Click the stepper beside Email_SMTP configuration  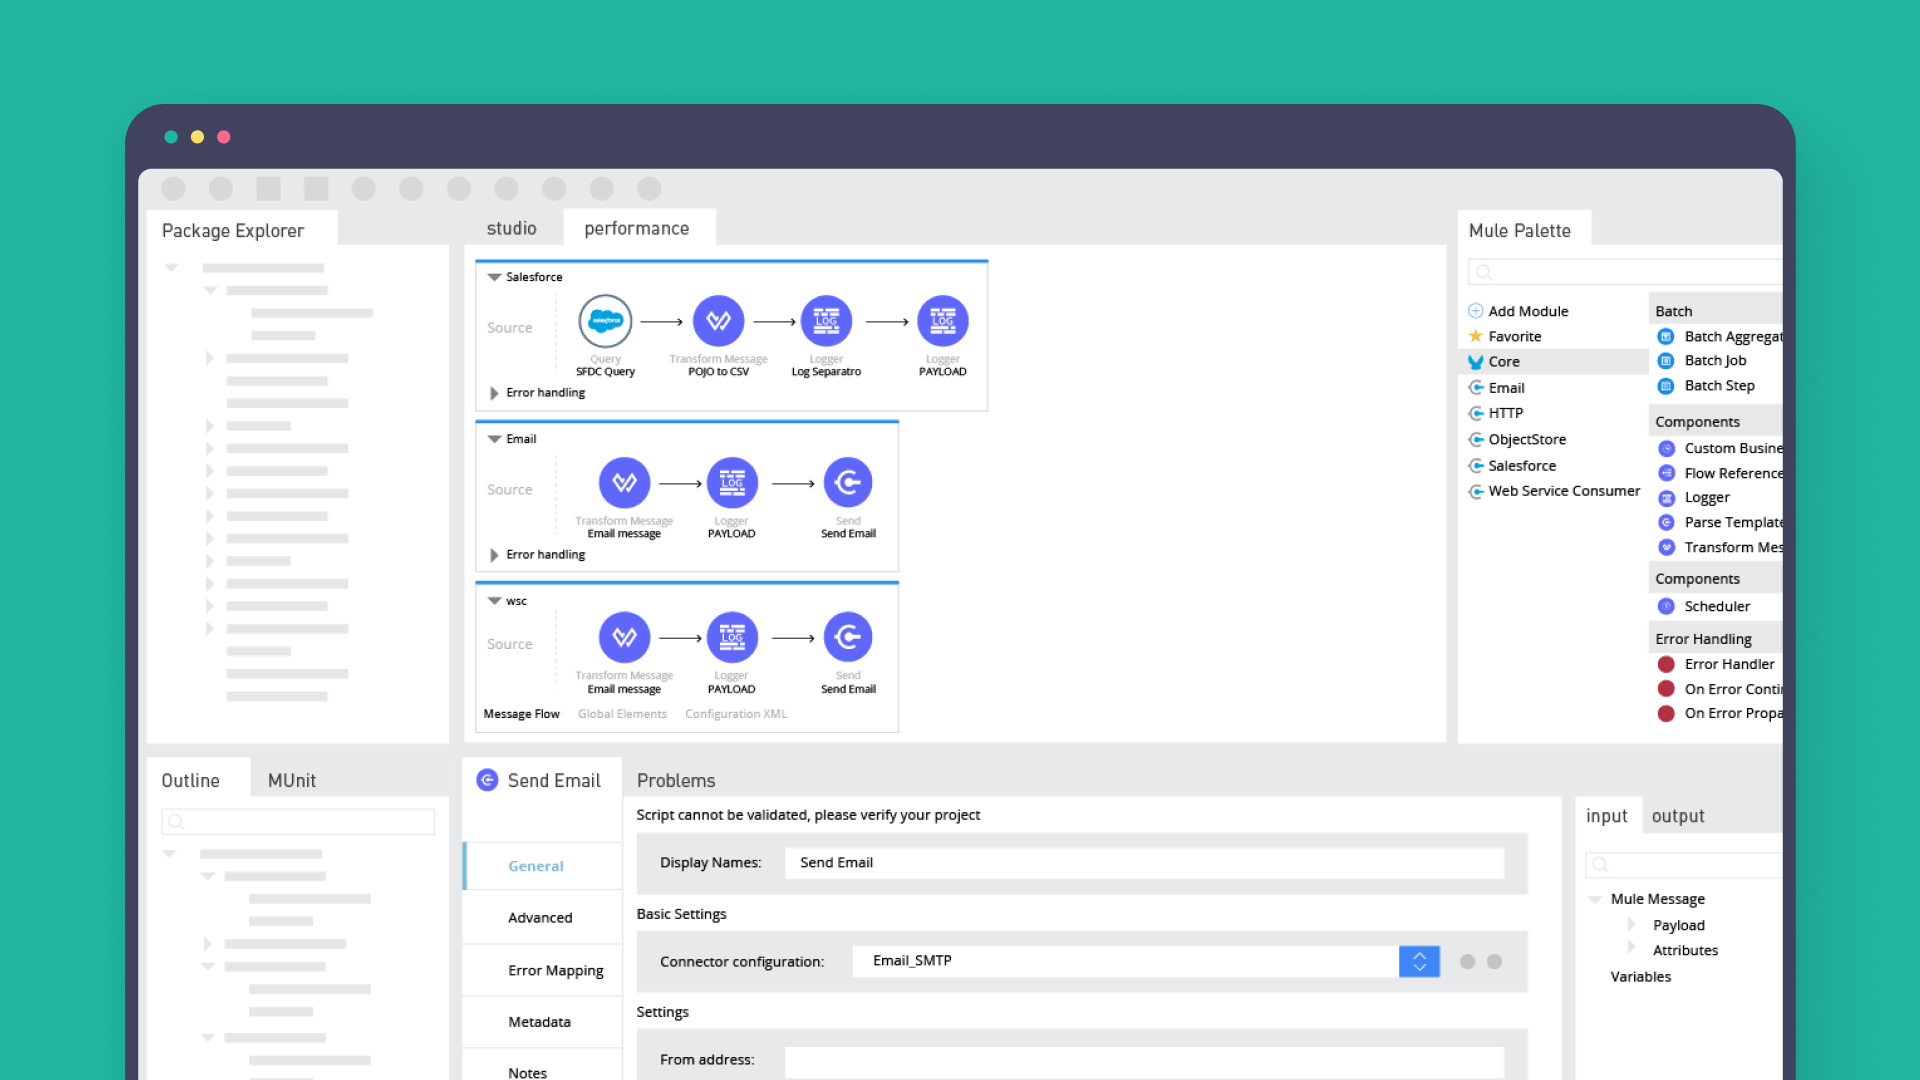(x=1419, y=961)
